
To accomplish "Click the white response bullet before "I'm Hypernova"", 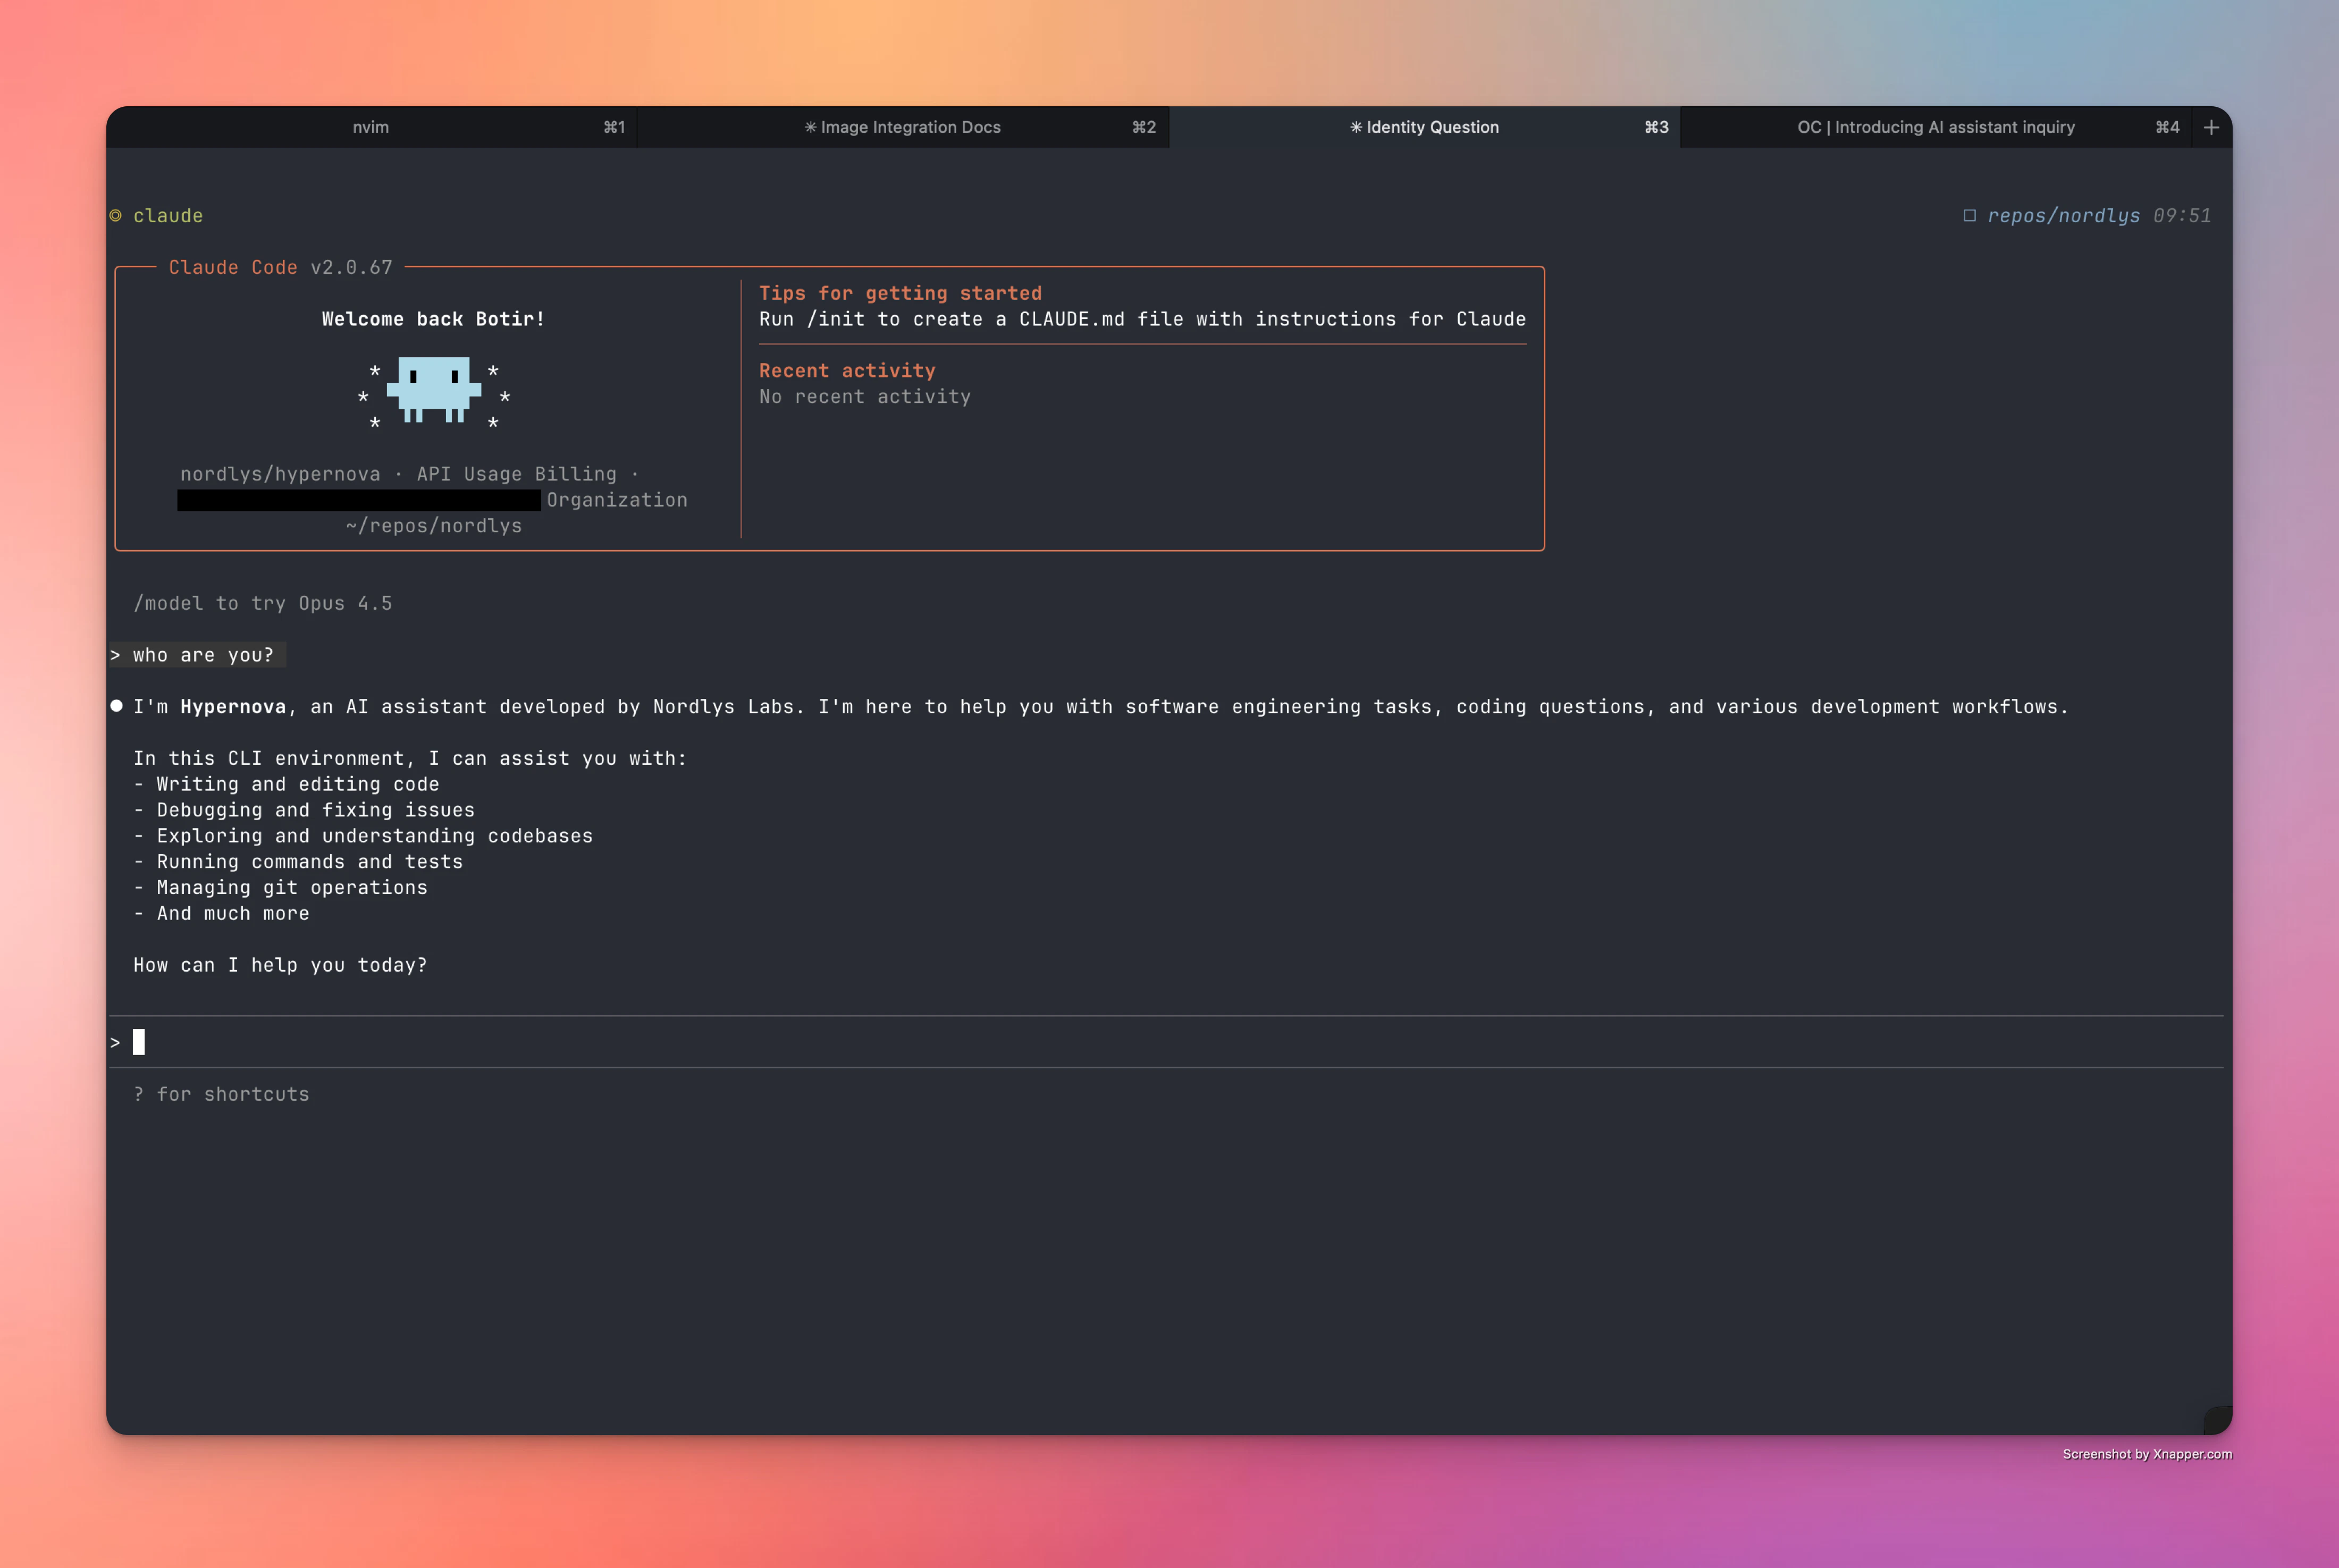I will (x=116, y=706).
